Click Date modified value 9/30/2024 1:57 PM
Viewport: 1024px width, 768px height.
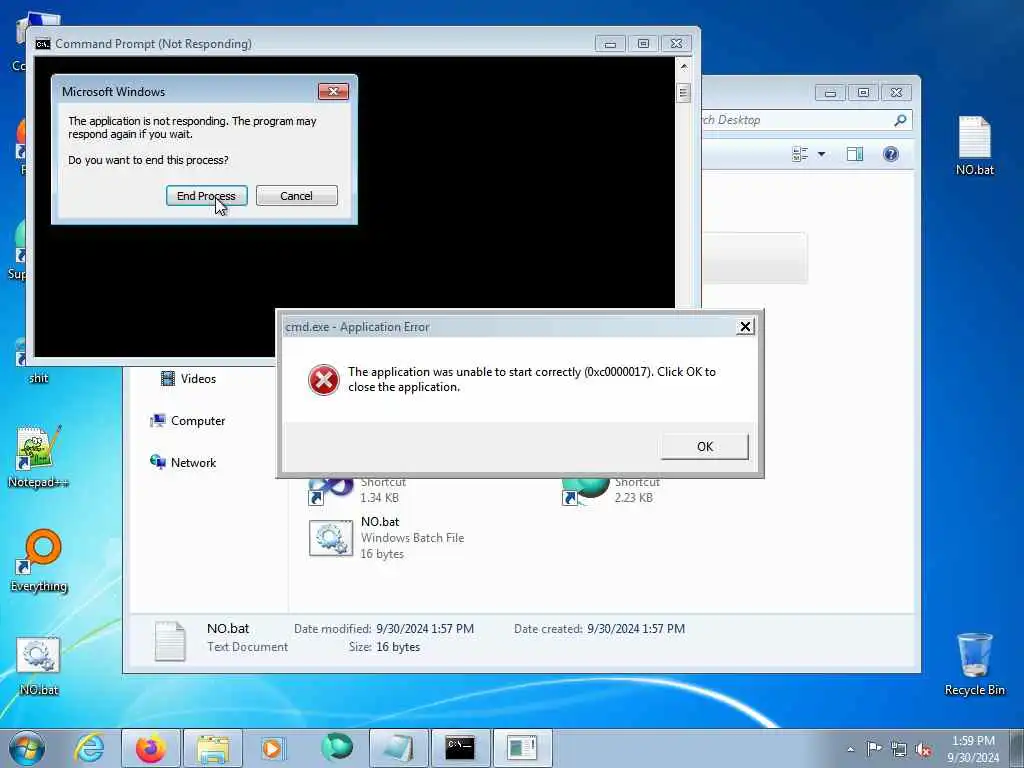click(x=425, y=628)
